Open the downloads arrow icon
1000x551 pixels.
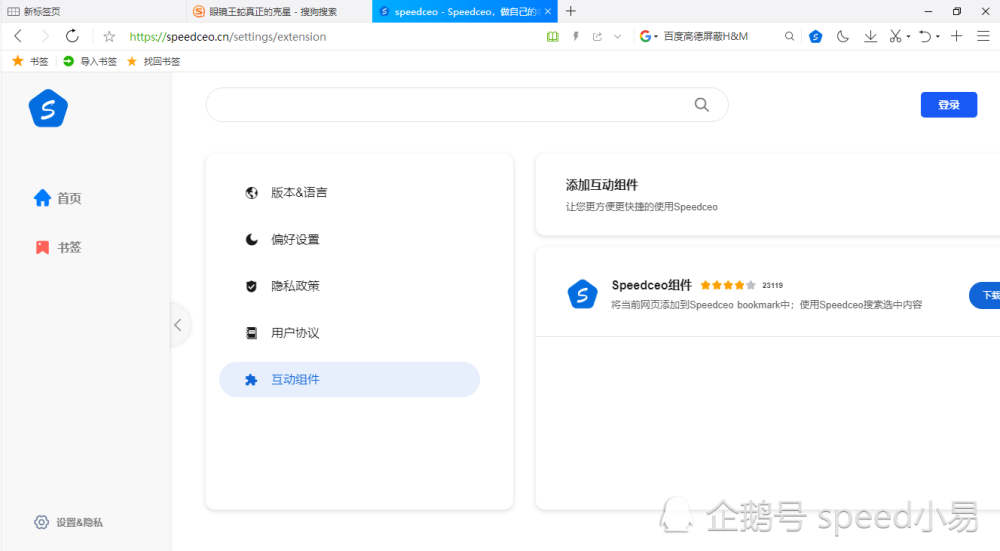870,36
